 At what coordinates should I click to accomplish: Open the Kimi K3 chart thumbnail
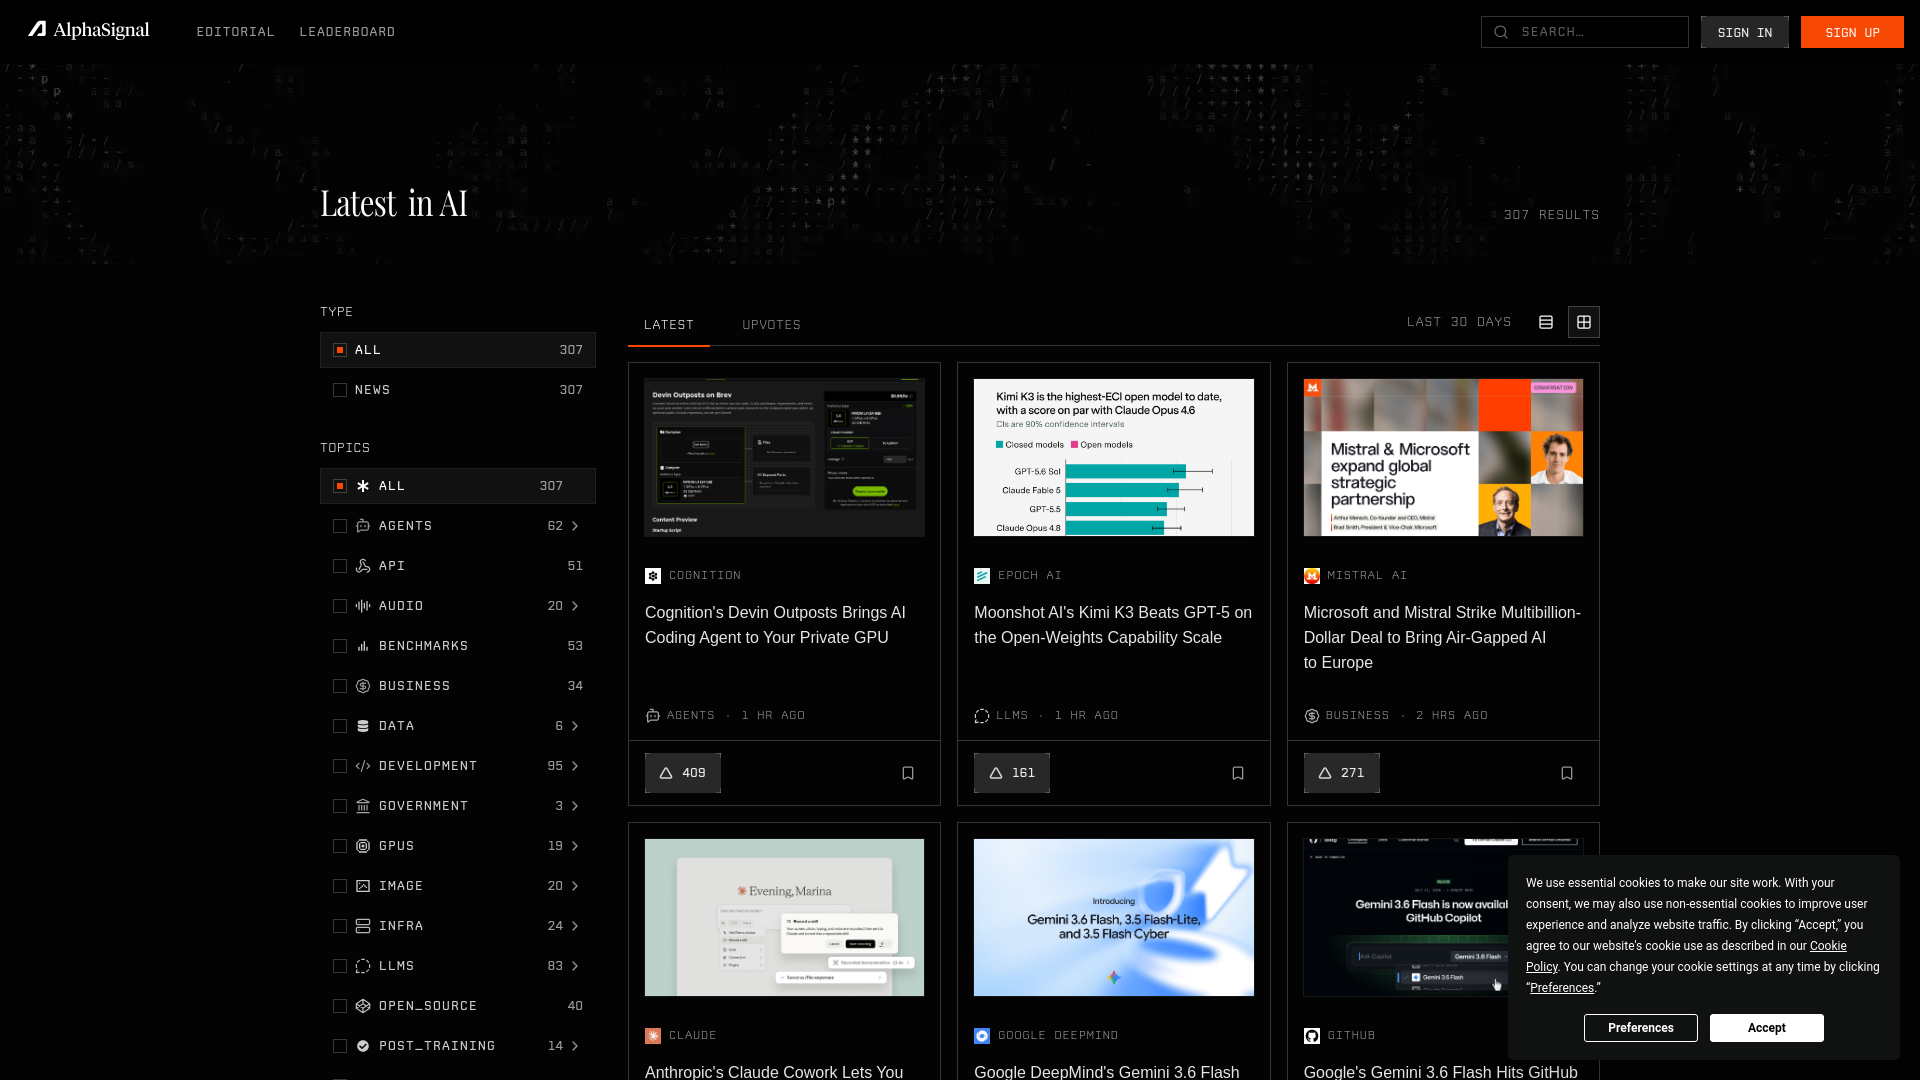click(1114, 457)
